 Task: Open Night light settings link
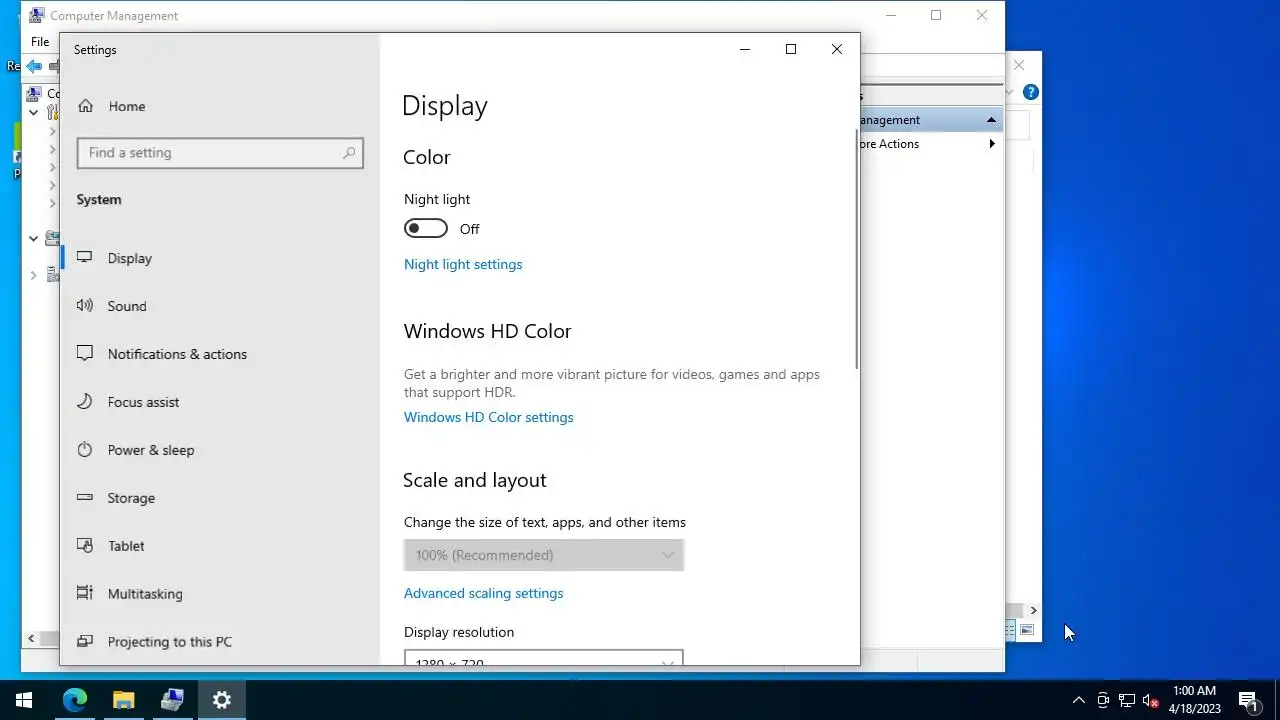click(x=463, y=264)
